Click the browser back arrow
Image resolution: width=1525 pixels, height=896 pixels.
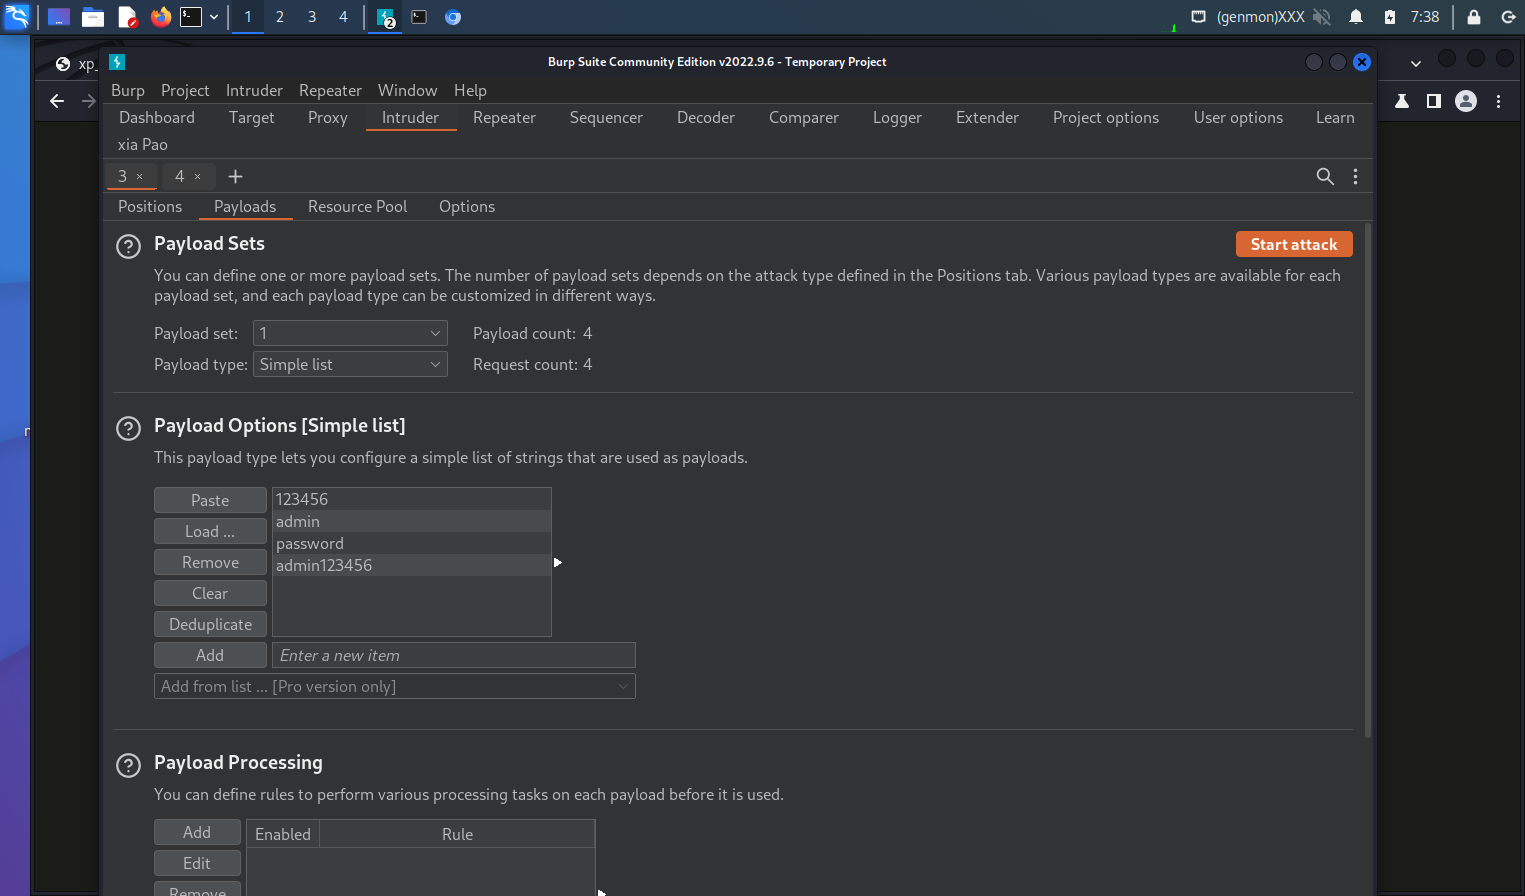(57, 101)
